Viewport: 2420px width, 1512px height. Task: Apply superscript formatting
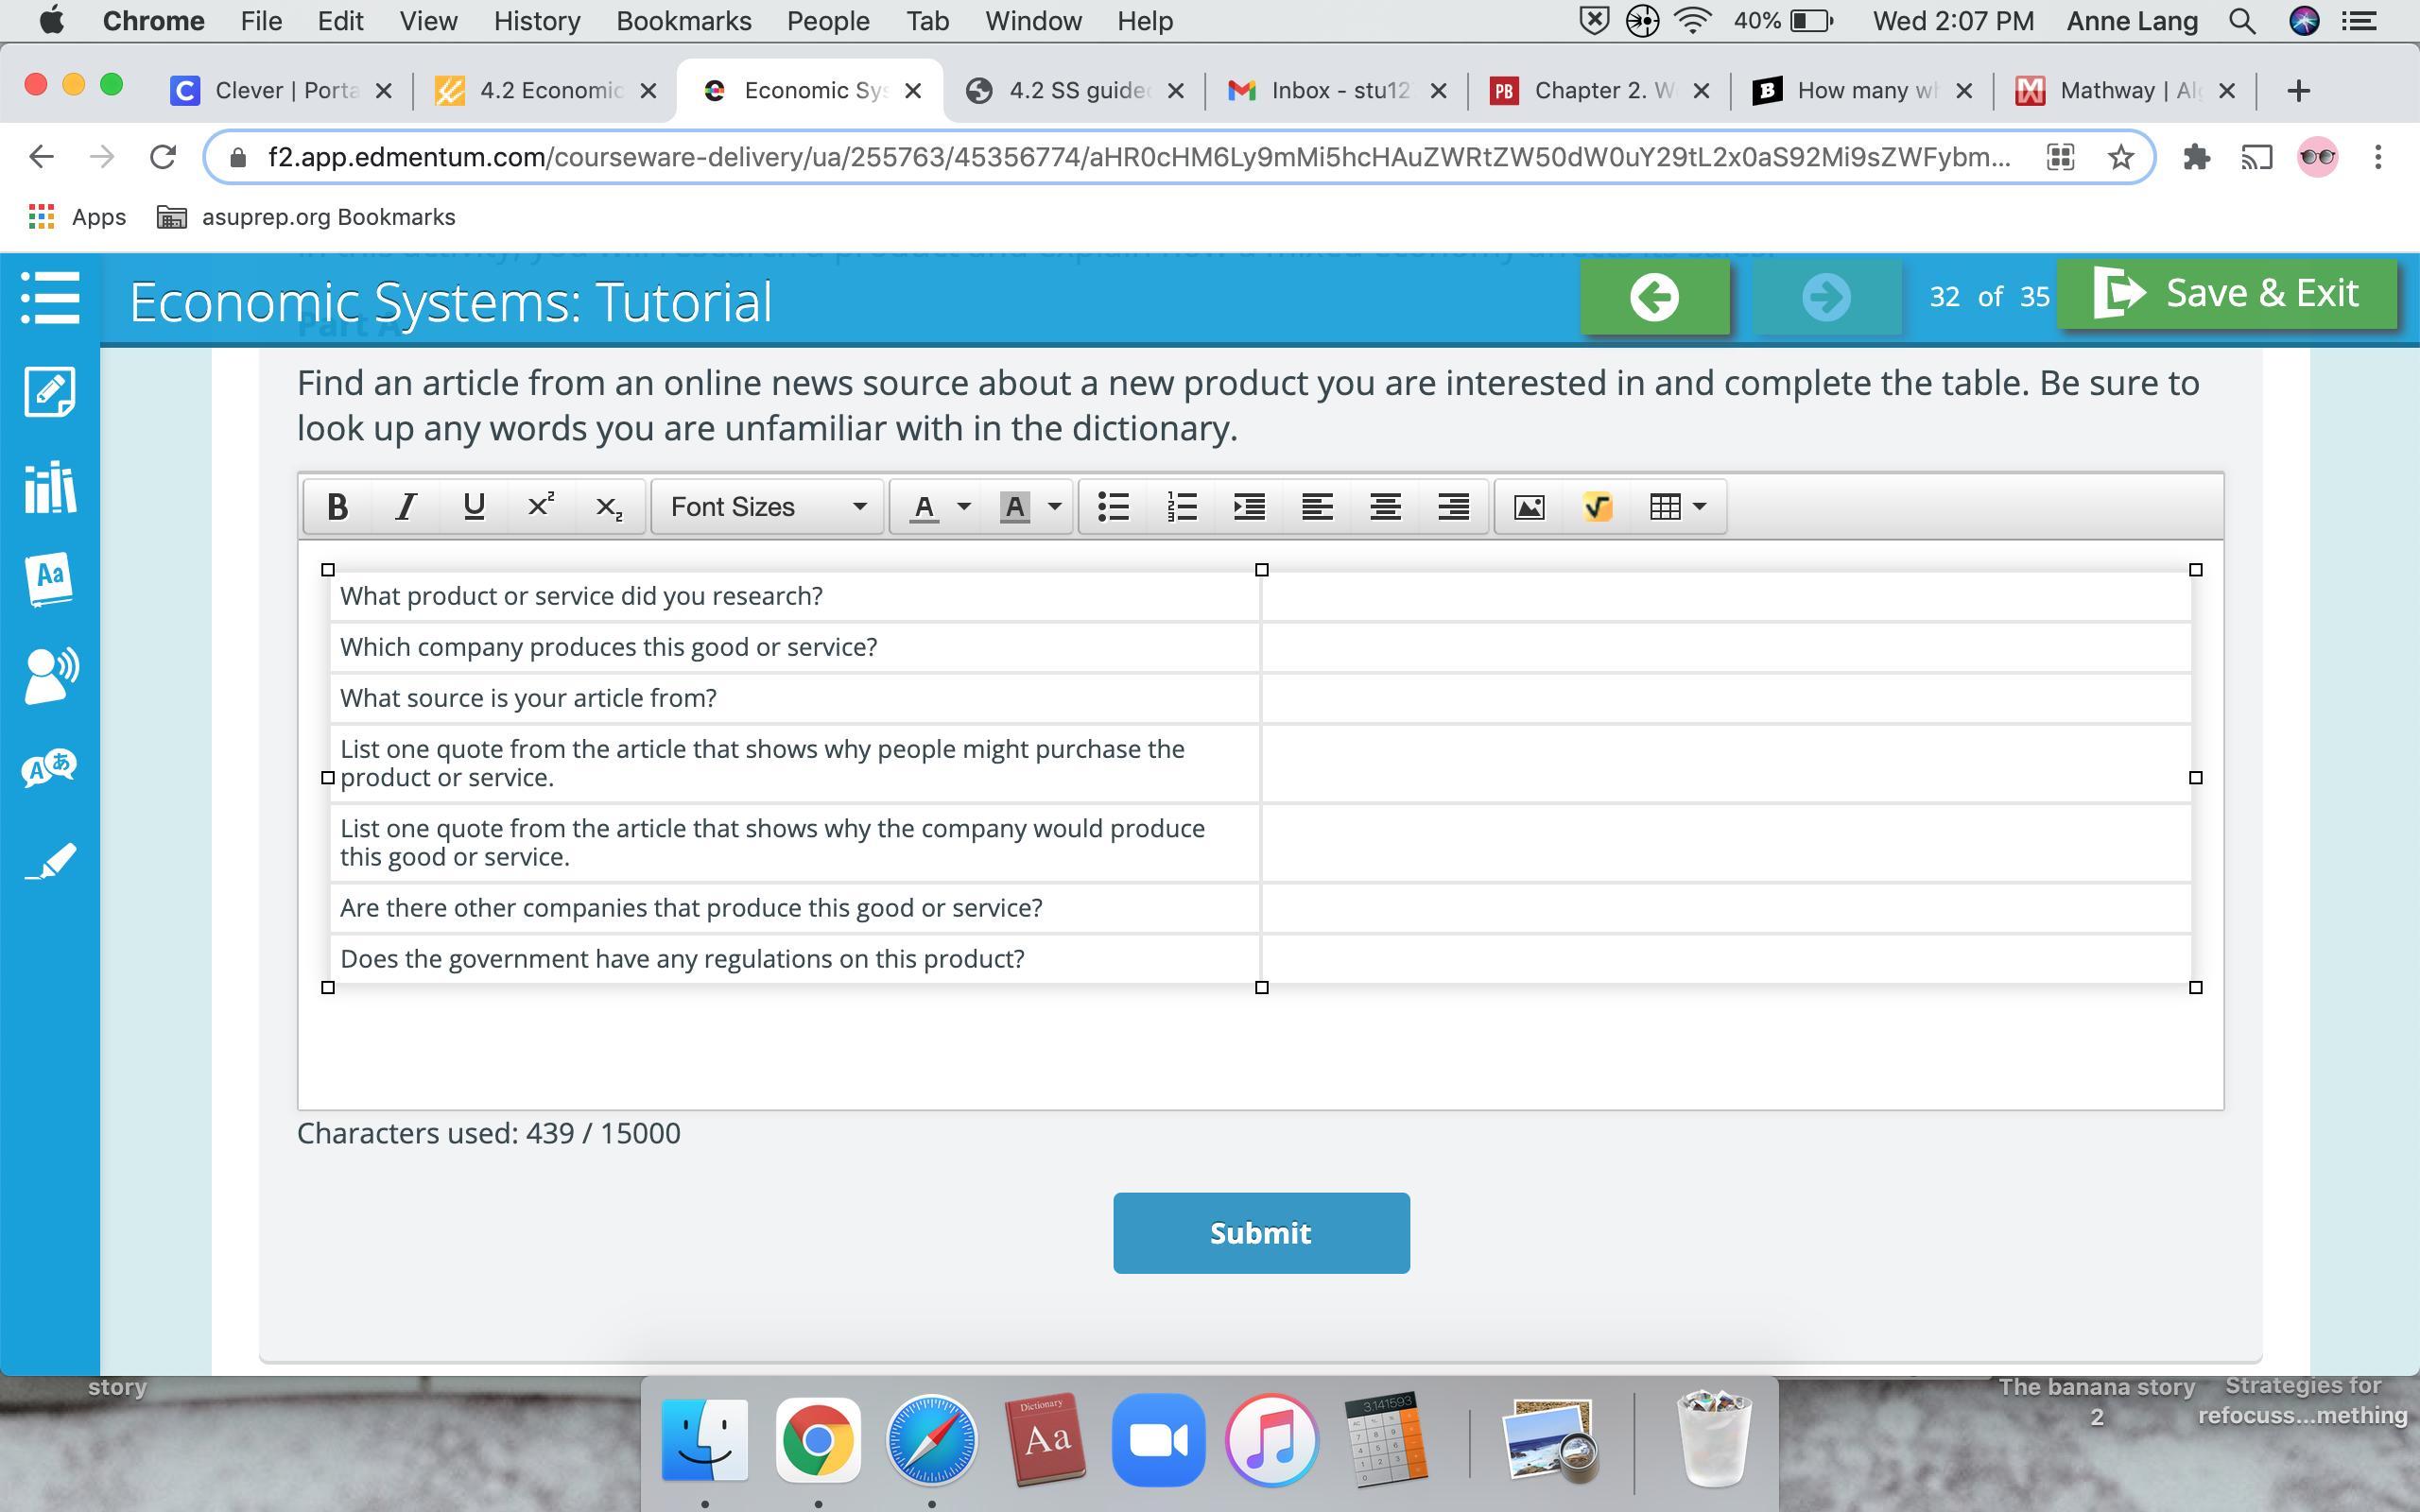tap(541, 507)
